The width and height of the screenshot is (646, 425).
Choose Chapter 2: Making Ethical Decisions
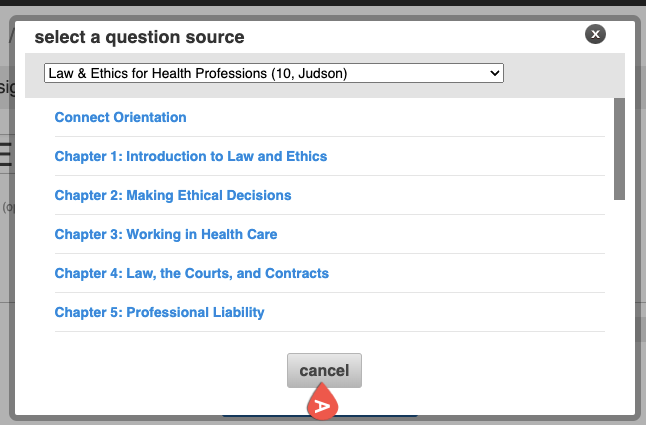(173, 195)
